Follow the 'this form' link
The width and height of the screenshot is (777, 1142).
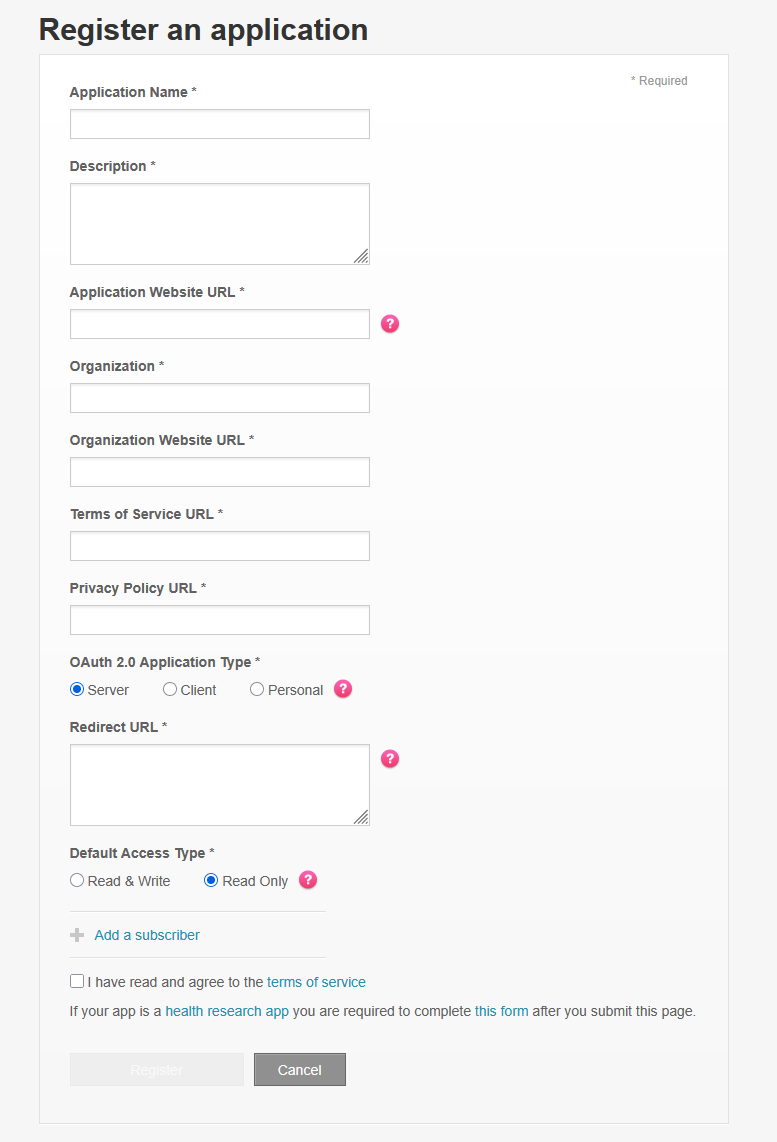501,1011
